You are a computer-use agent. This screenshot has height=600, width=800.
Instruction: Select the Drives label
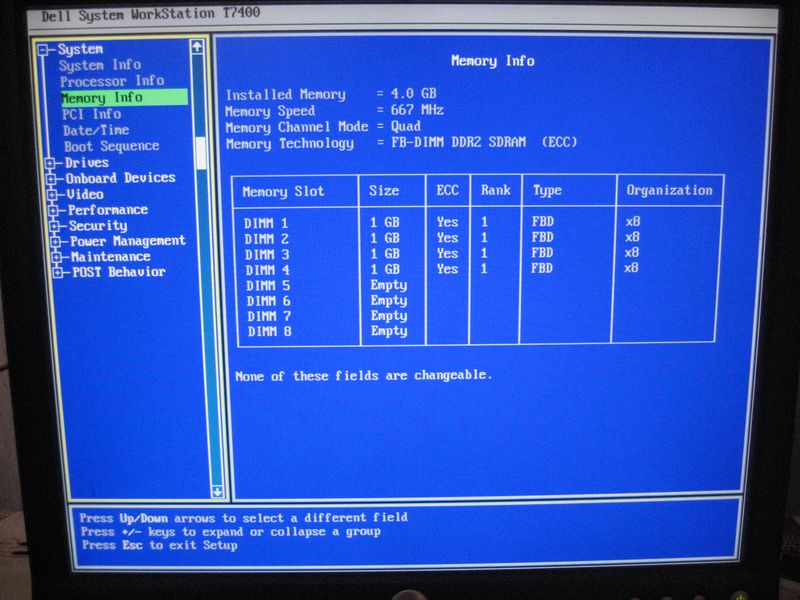pyautogui.click(x=87, y=163)
